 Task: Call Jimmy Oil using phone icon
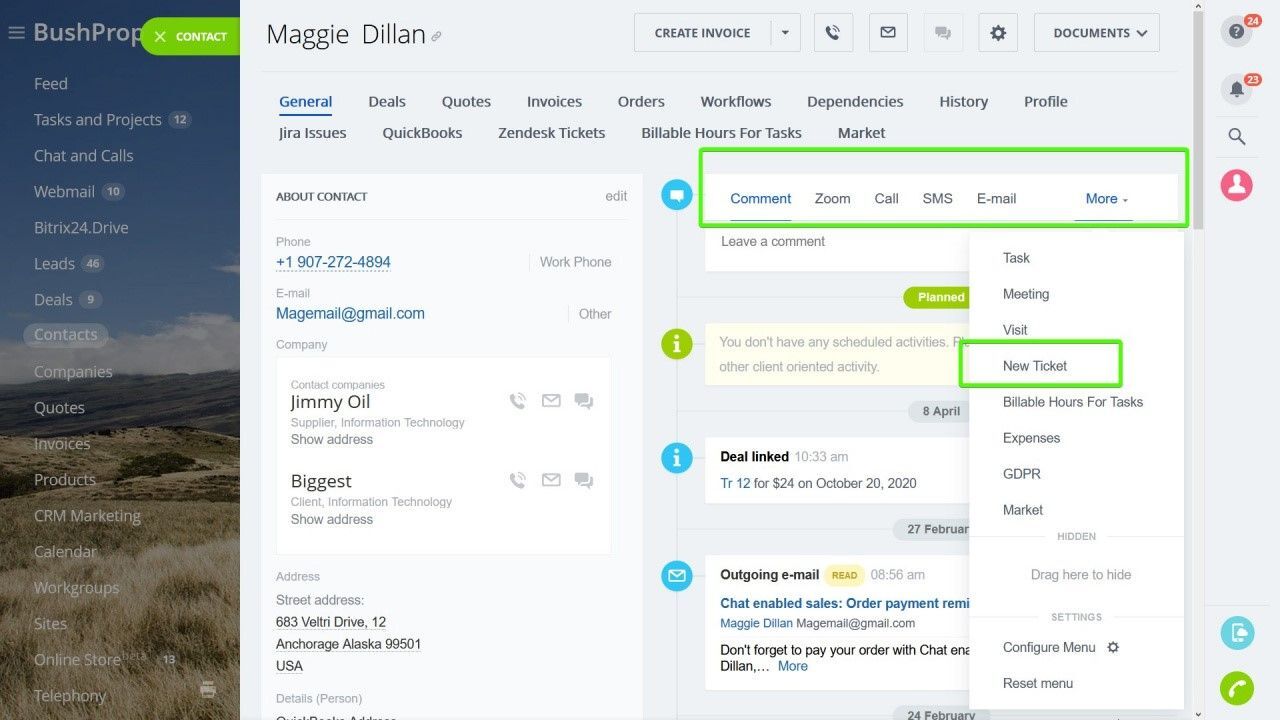pyautogui.click(x=517, y=401)
